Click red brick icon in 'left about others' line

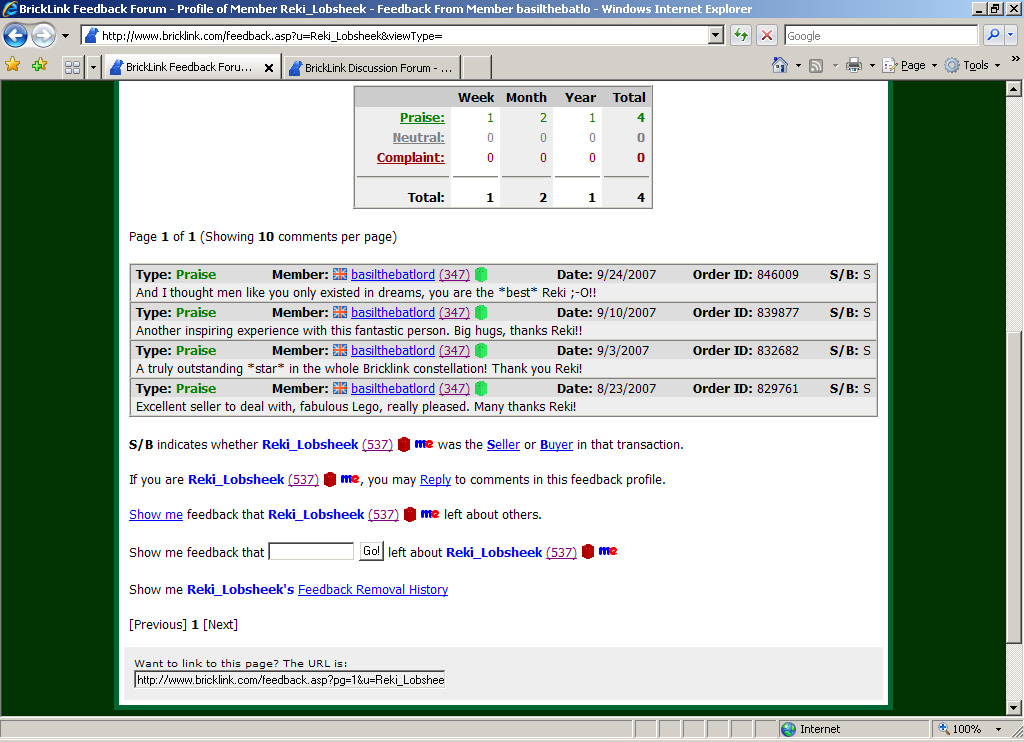(x=409, y=514)
